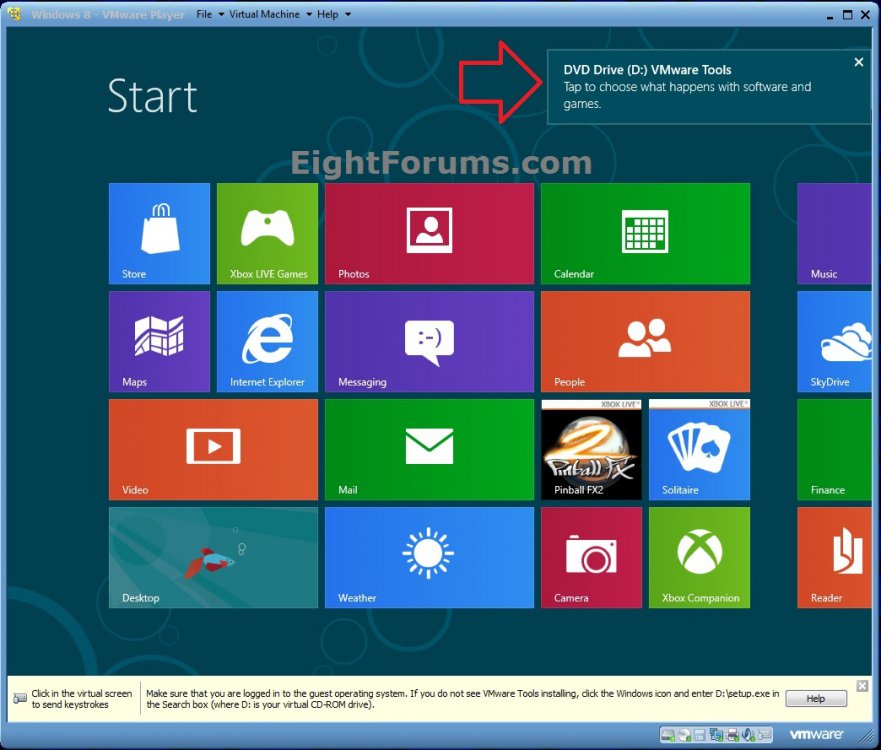
Task: Click the dropdown arrow after the Help menu
Action: tap(348, 15)
